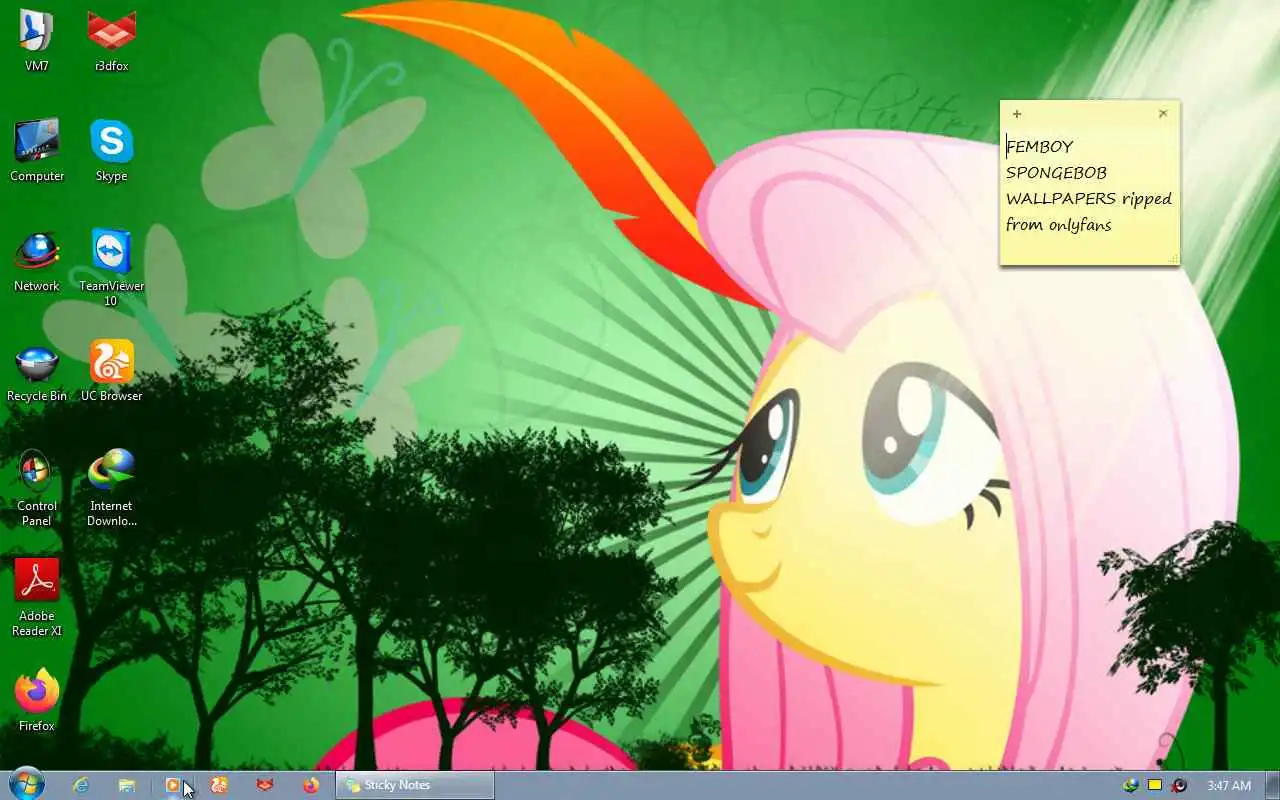Image resolution: width=1280 pixels, height=800 pixels.
Task: Open Adobe Reader XI desktop shortcut
Action: click(37, 597)
